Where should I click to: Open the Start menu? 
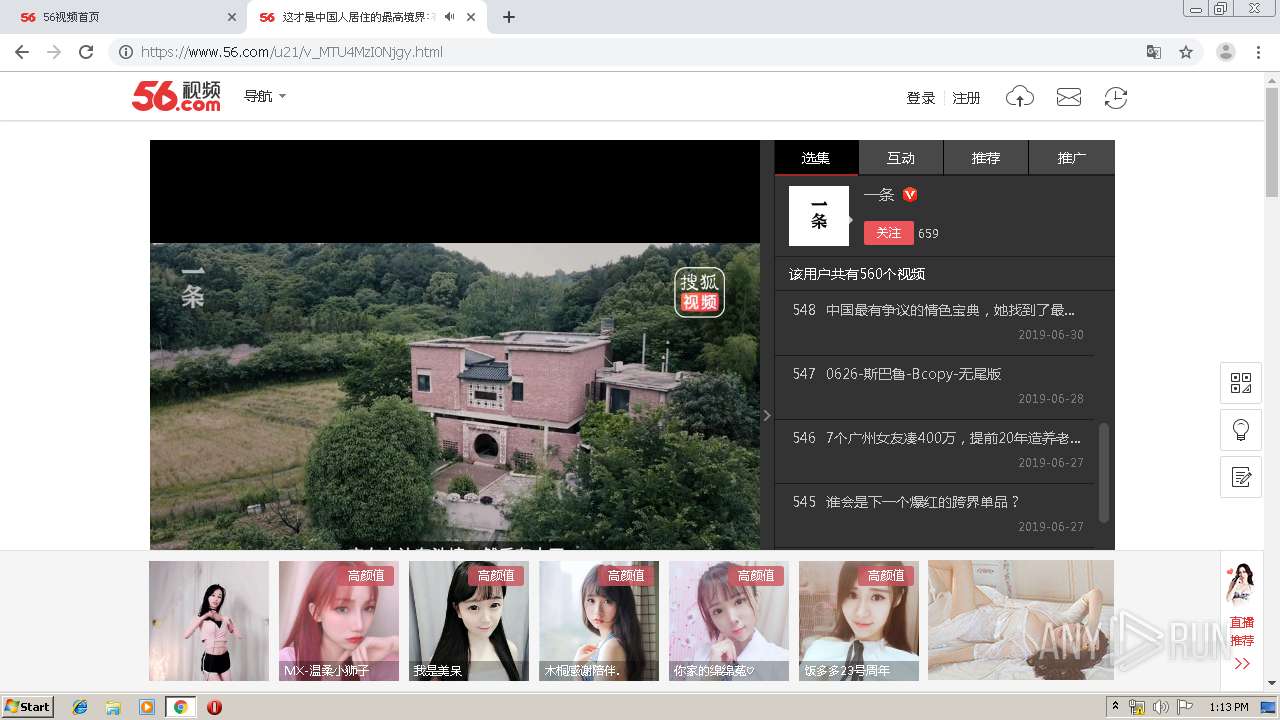28,707
